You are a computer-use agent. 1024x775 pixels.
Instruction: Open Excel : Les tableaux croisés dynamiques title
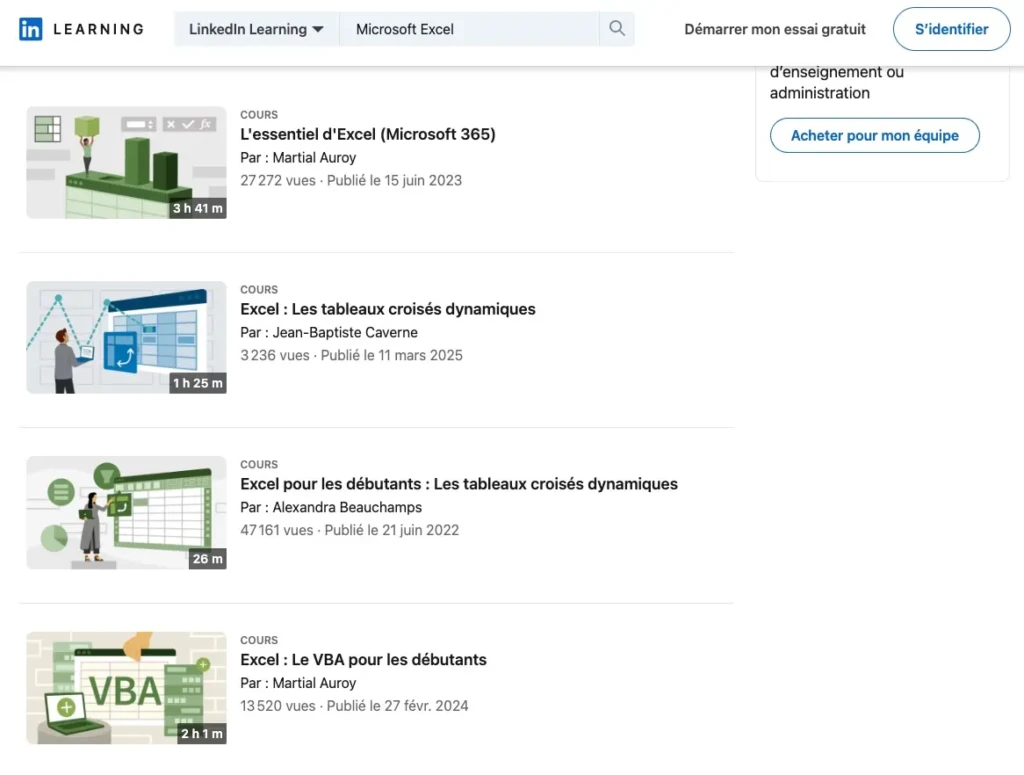(x=388, y=309)
